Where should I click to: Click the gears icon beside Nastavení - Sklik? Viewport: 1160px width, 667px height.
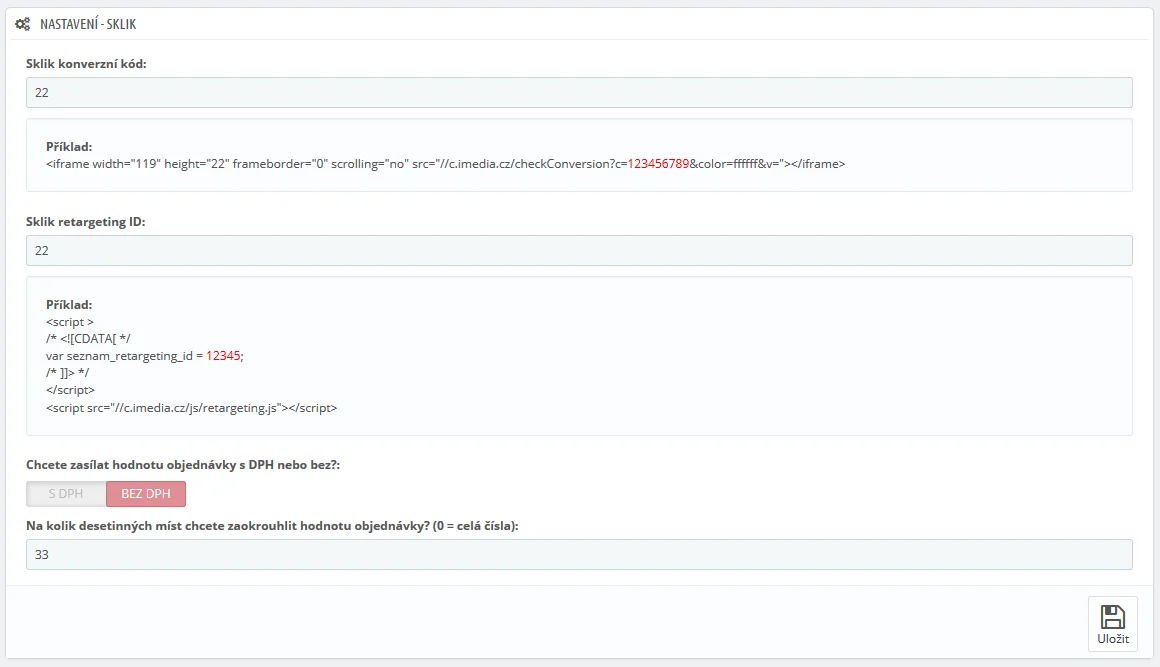23,23
